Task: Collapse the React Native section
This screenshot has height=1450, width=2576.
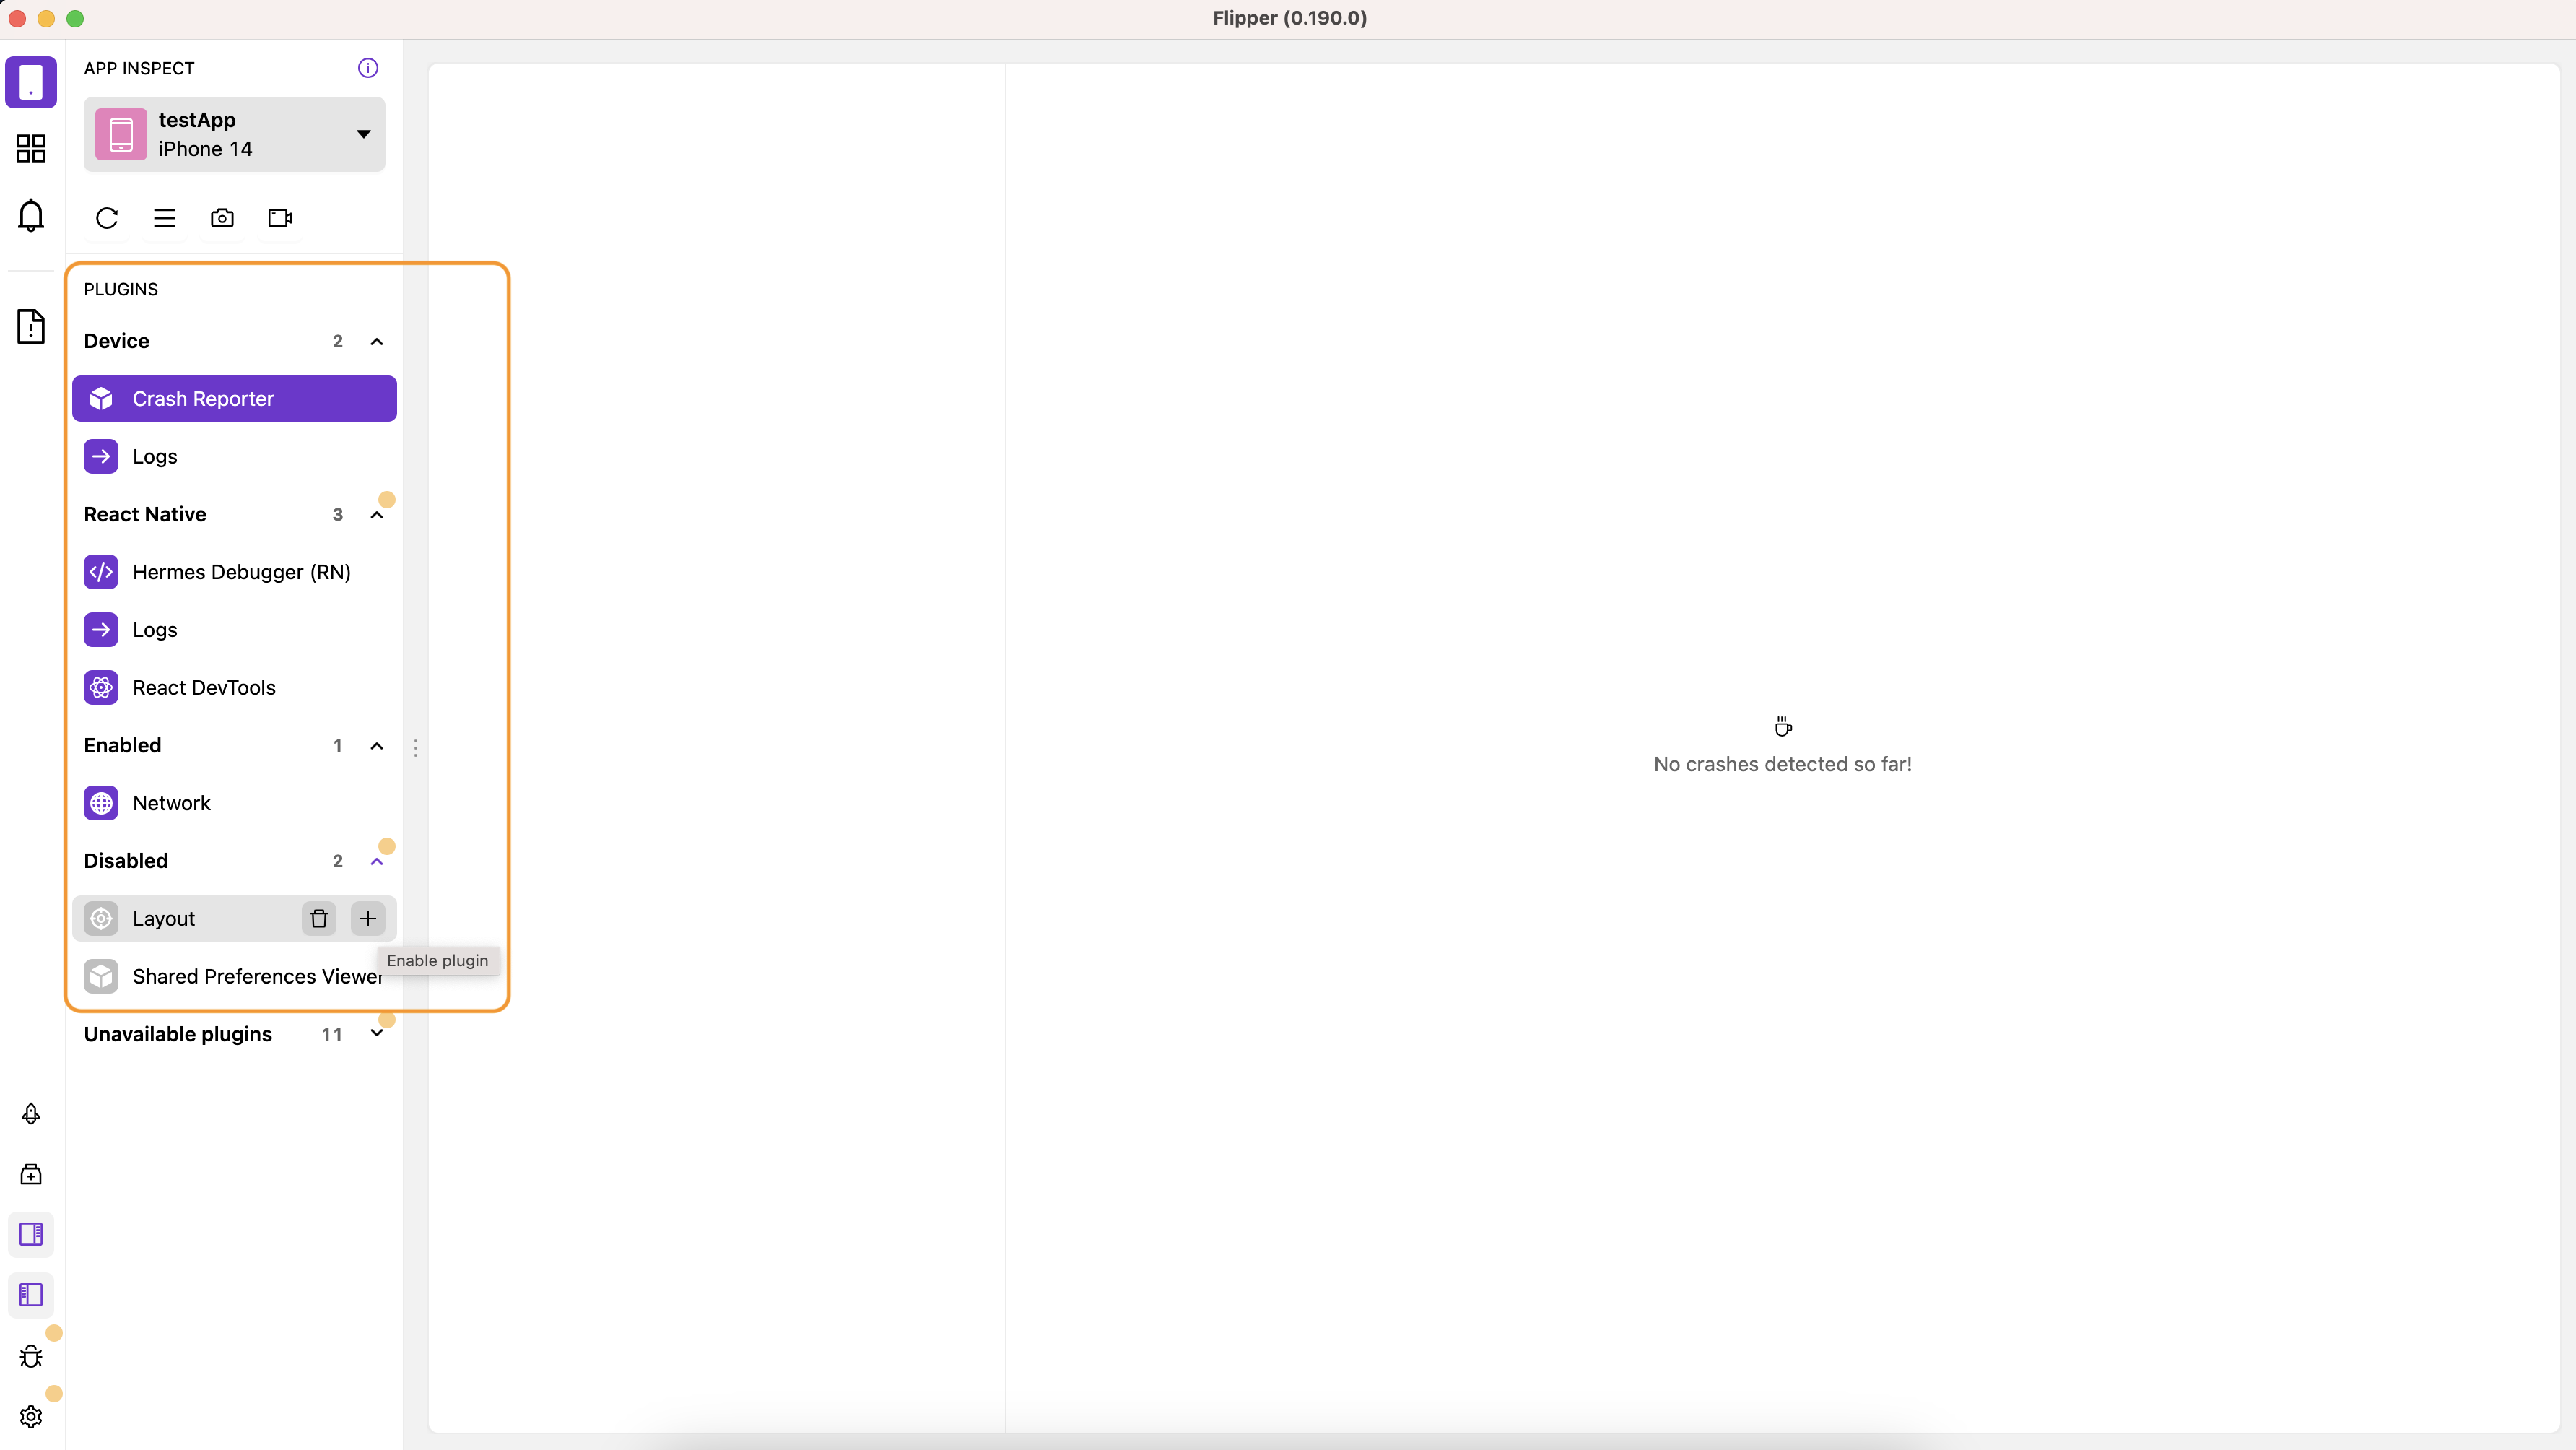Action: (377, 515)
